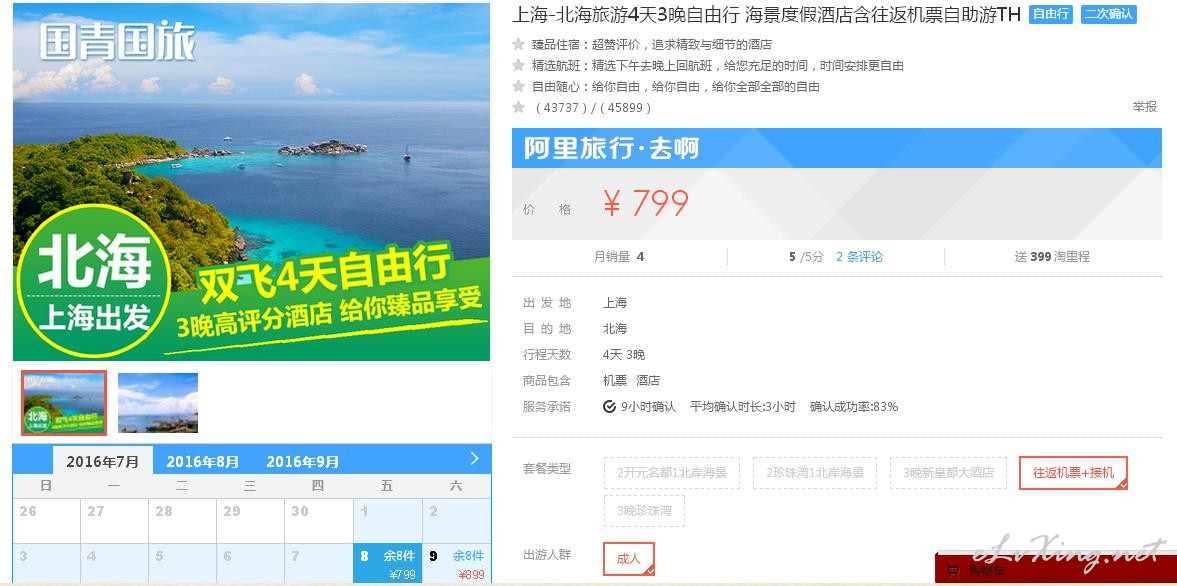Click the 举报 report link

[x=1145, y=107]
